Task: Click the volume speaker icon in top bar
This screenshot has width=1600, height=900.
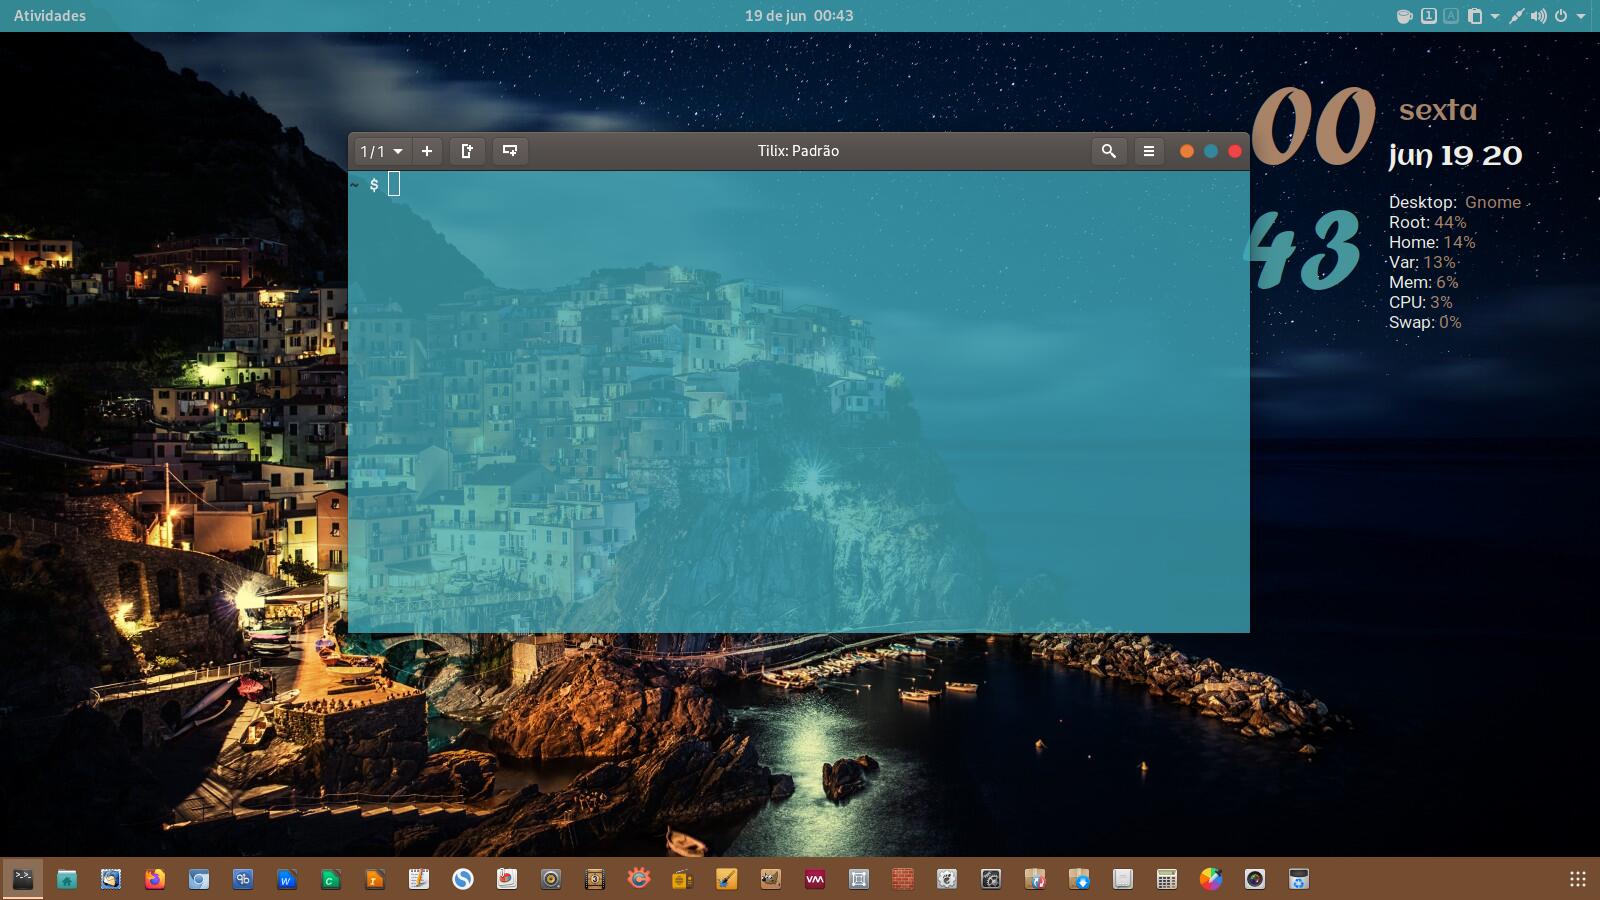Action: [1538, 16]
